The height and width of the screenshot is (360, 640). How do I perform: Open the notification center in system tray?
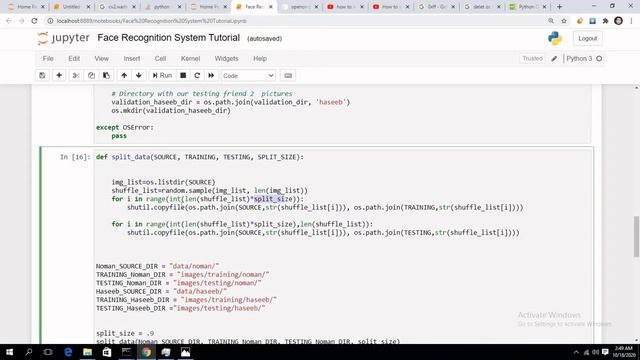click(x=605, y=352)
